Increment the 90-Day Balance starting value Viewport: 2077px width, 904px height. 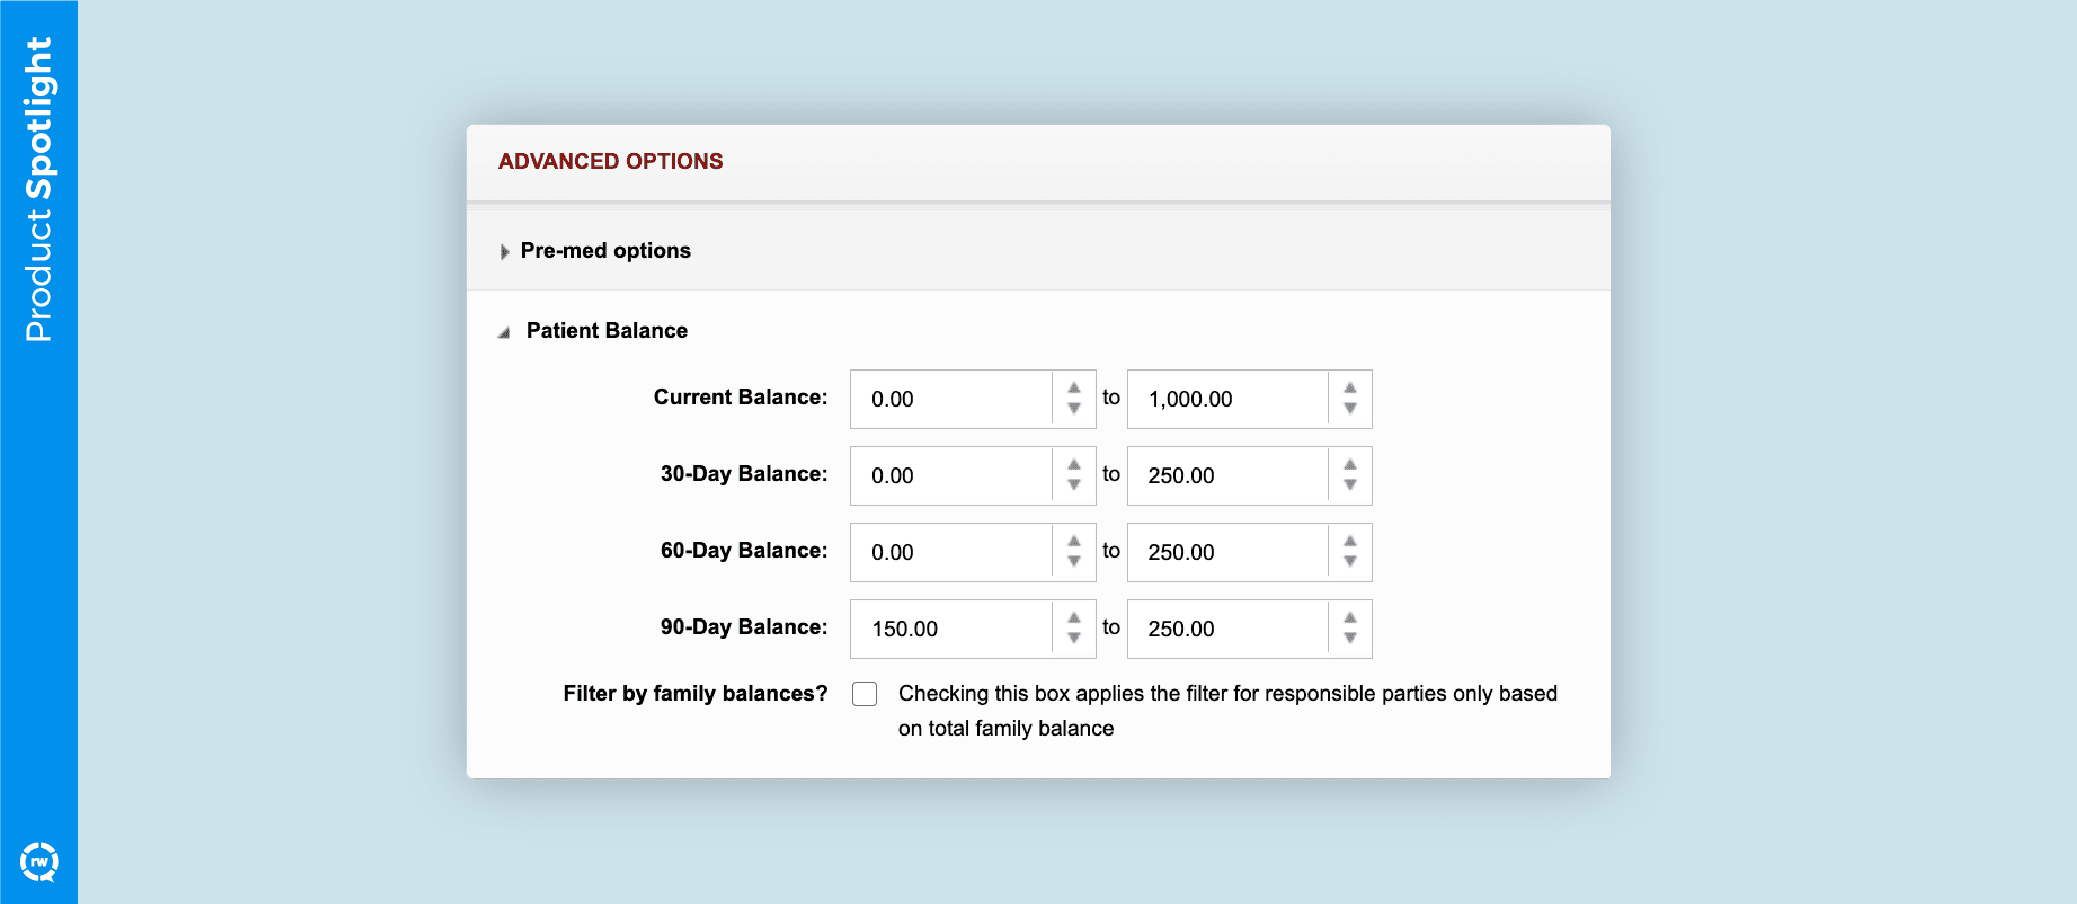(x=1072, y=619)
